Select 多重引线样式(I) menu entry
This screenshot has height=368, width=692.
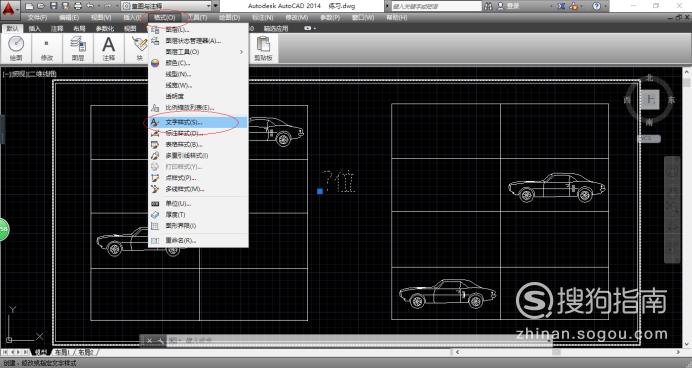click(199, 155)
